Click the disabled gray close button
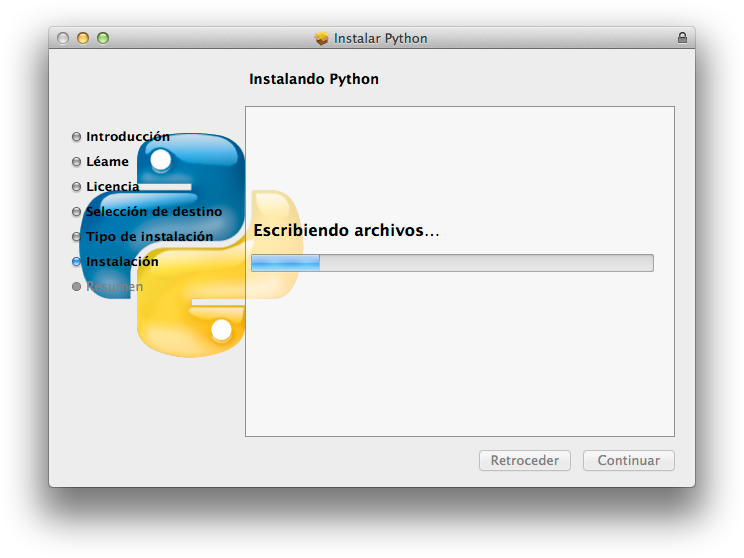 [63, 38]
